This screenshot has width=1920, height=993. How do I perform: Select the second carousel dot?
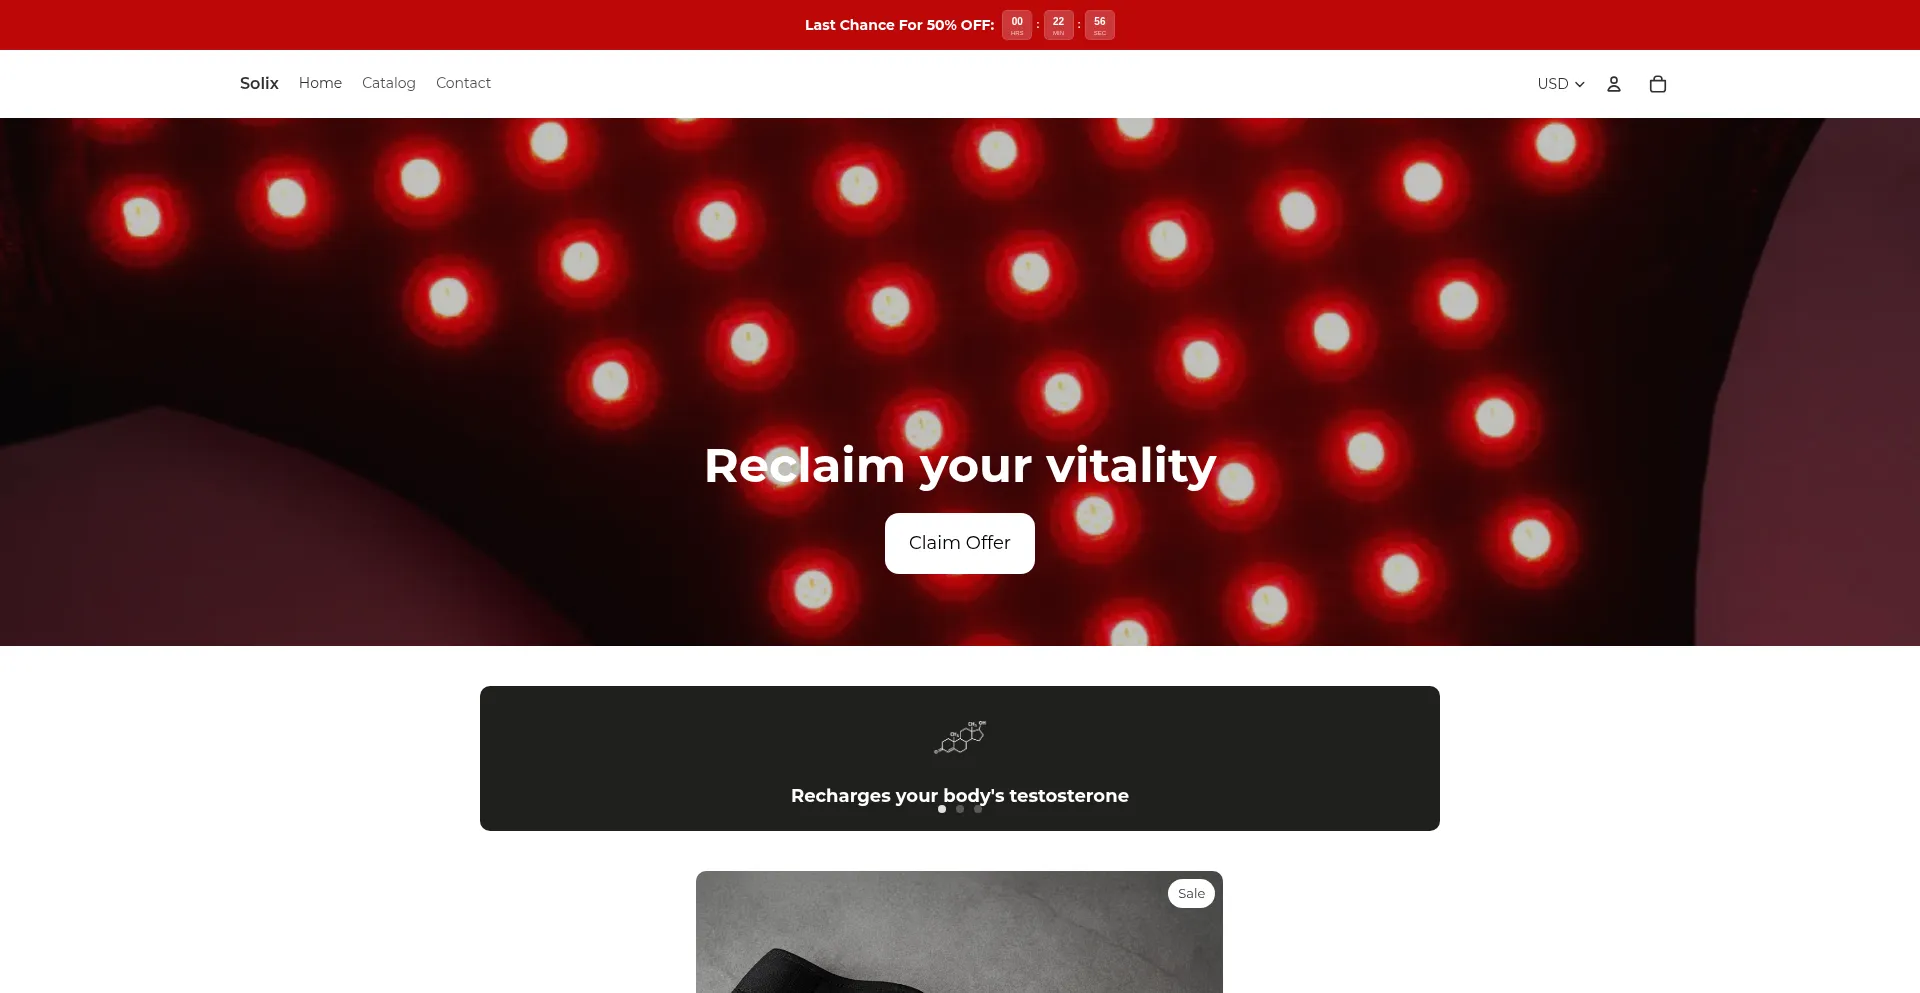tap(960, 809)
